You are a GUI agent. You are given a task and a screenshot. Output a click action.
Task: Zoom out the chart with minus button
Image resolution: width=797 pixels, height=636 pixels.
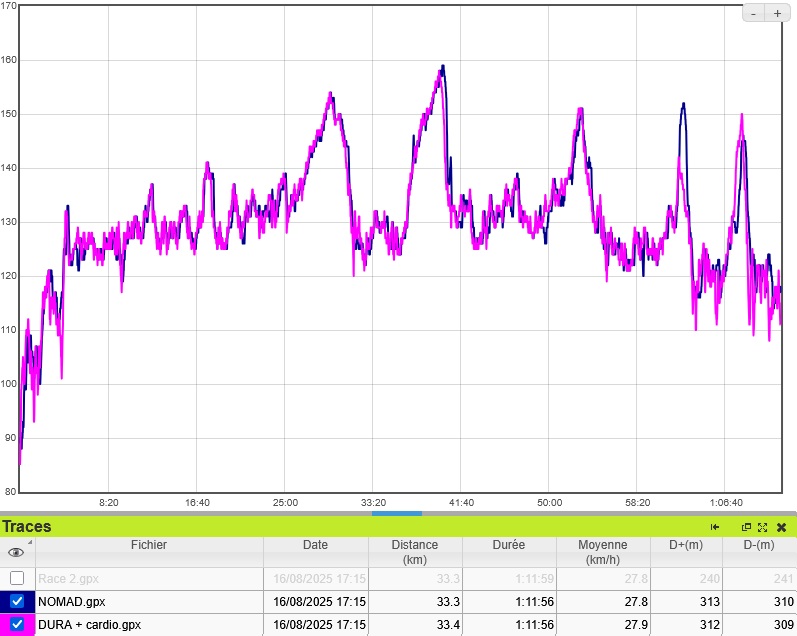(754, 13)
